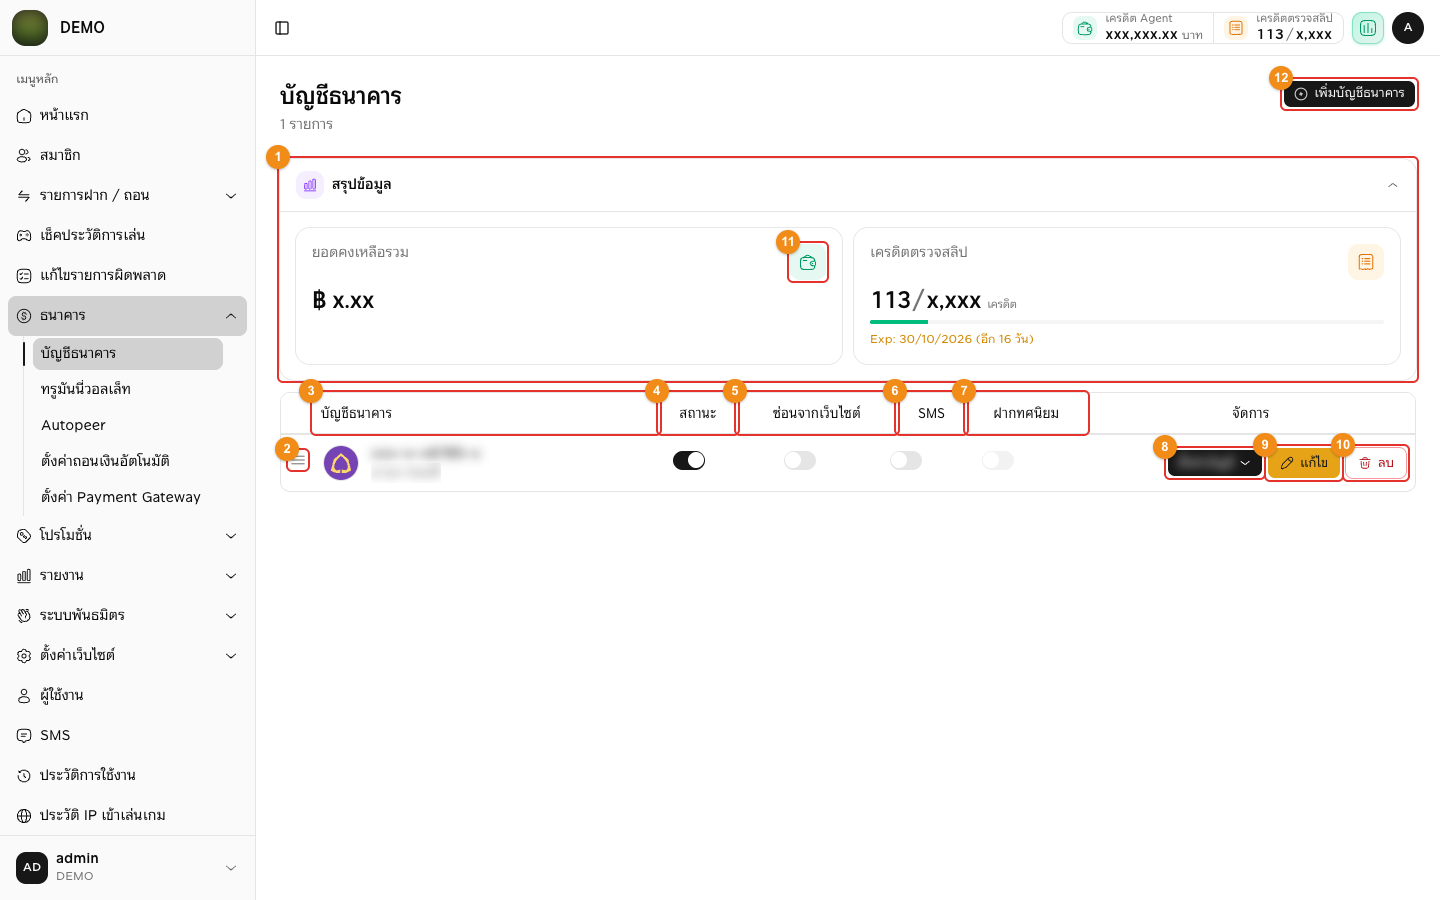Open the green chart icon button in the header
Screen dimensions: 1440x900
click(x=1368, y=28)
